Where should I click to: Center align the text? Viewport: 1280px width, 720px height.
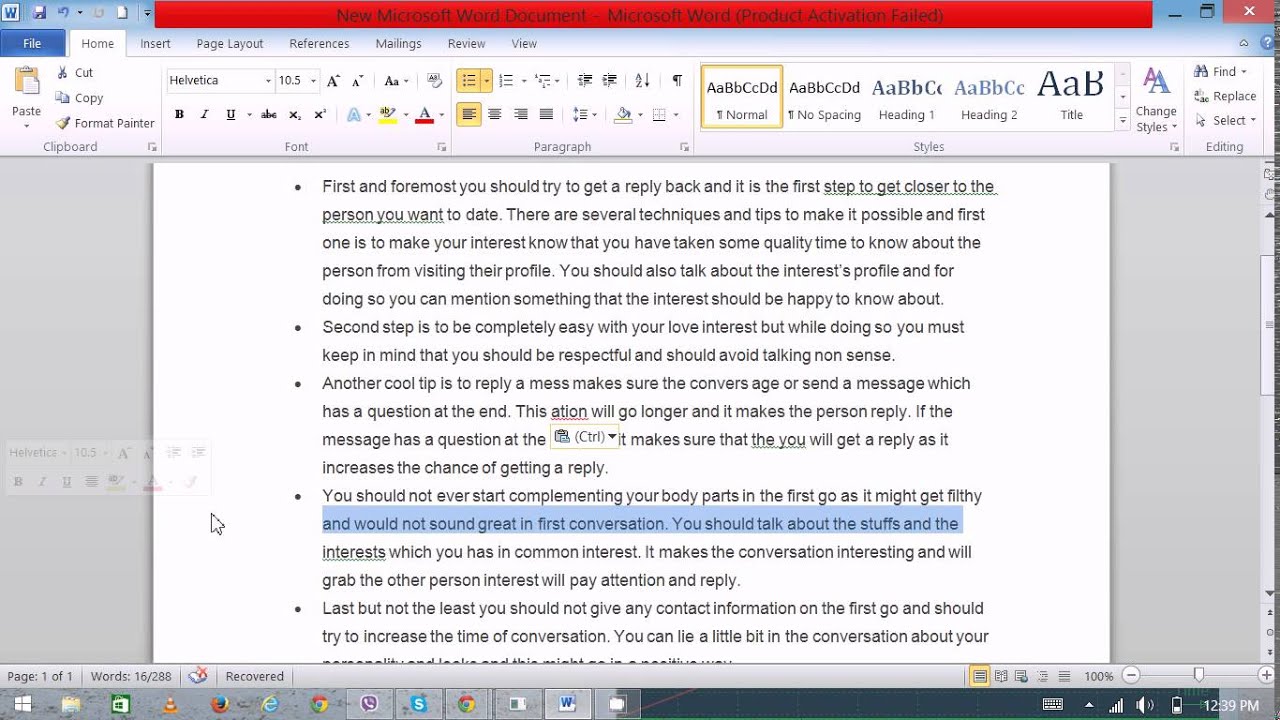[x=495, y=115]
